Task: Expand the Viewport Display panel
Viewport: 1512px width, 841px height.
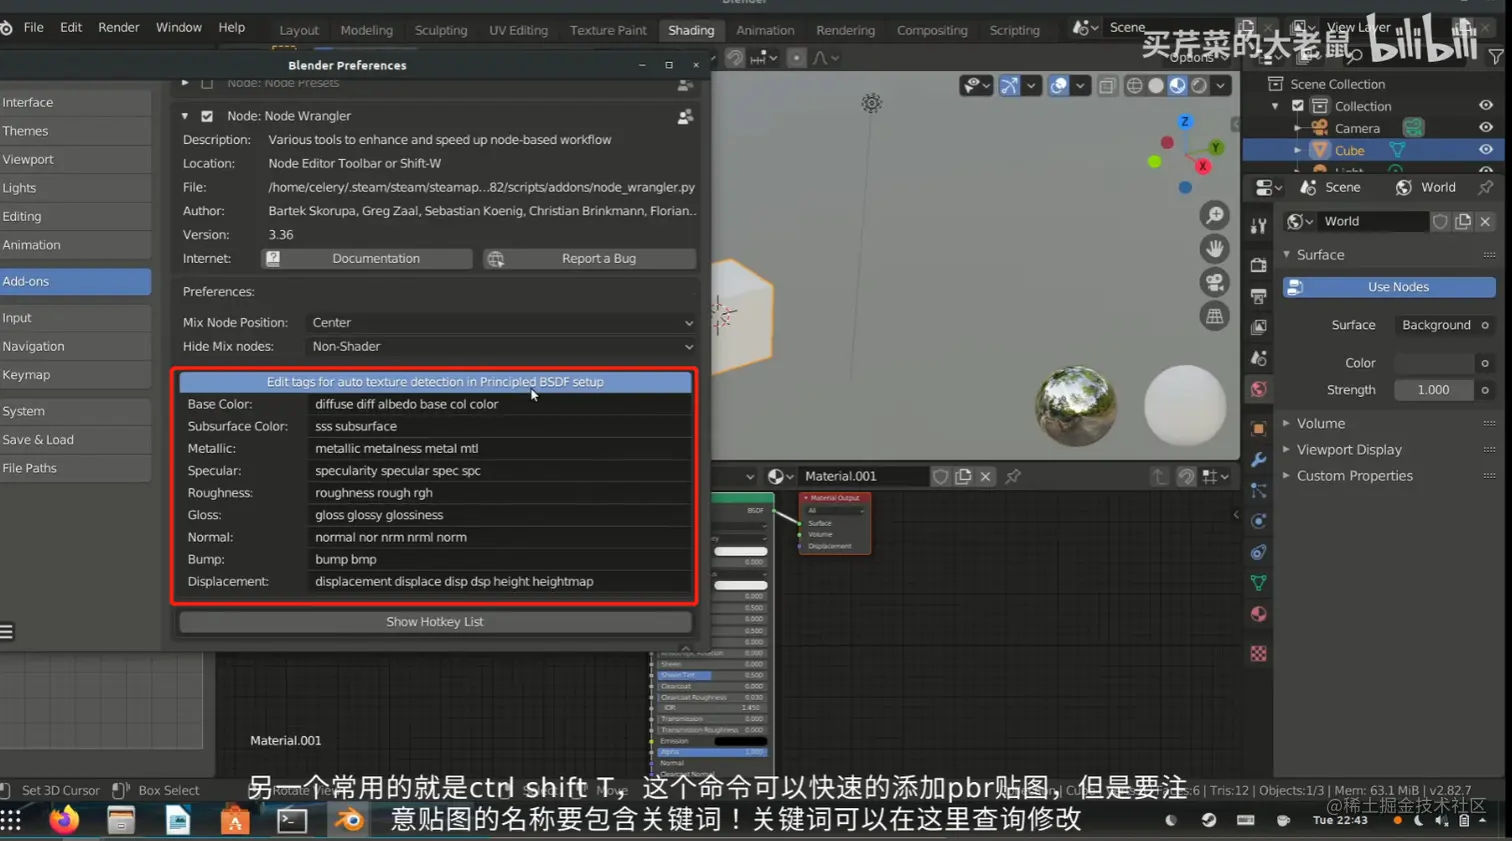Action: [x=1287, y=450]
